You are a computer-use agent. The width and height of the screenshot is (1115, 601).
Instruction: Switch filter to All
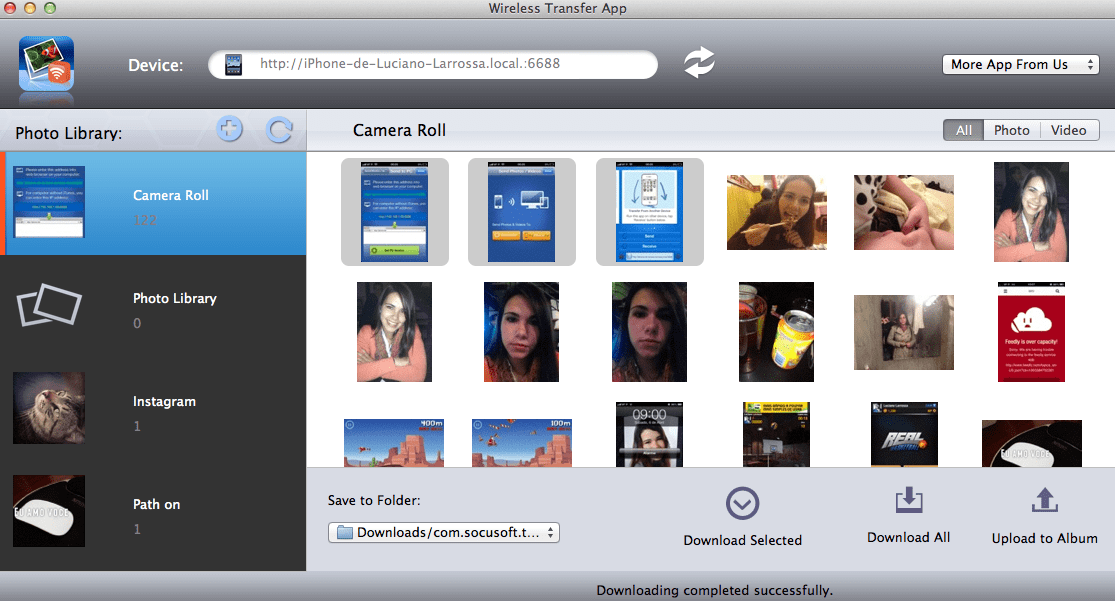[964, 130]
